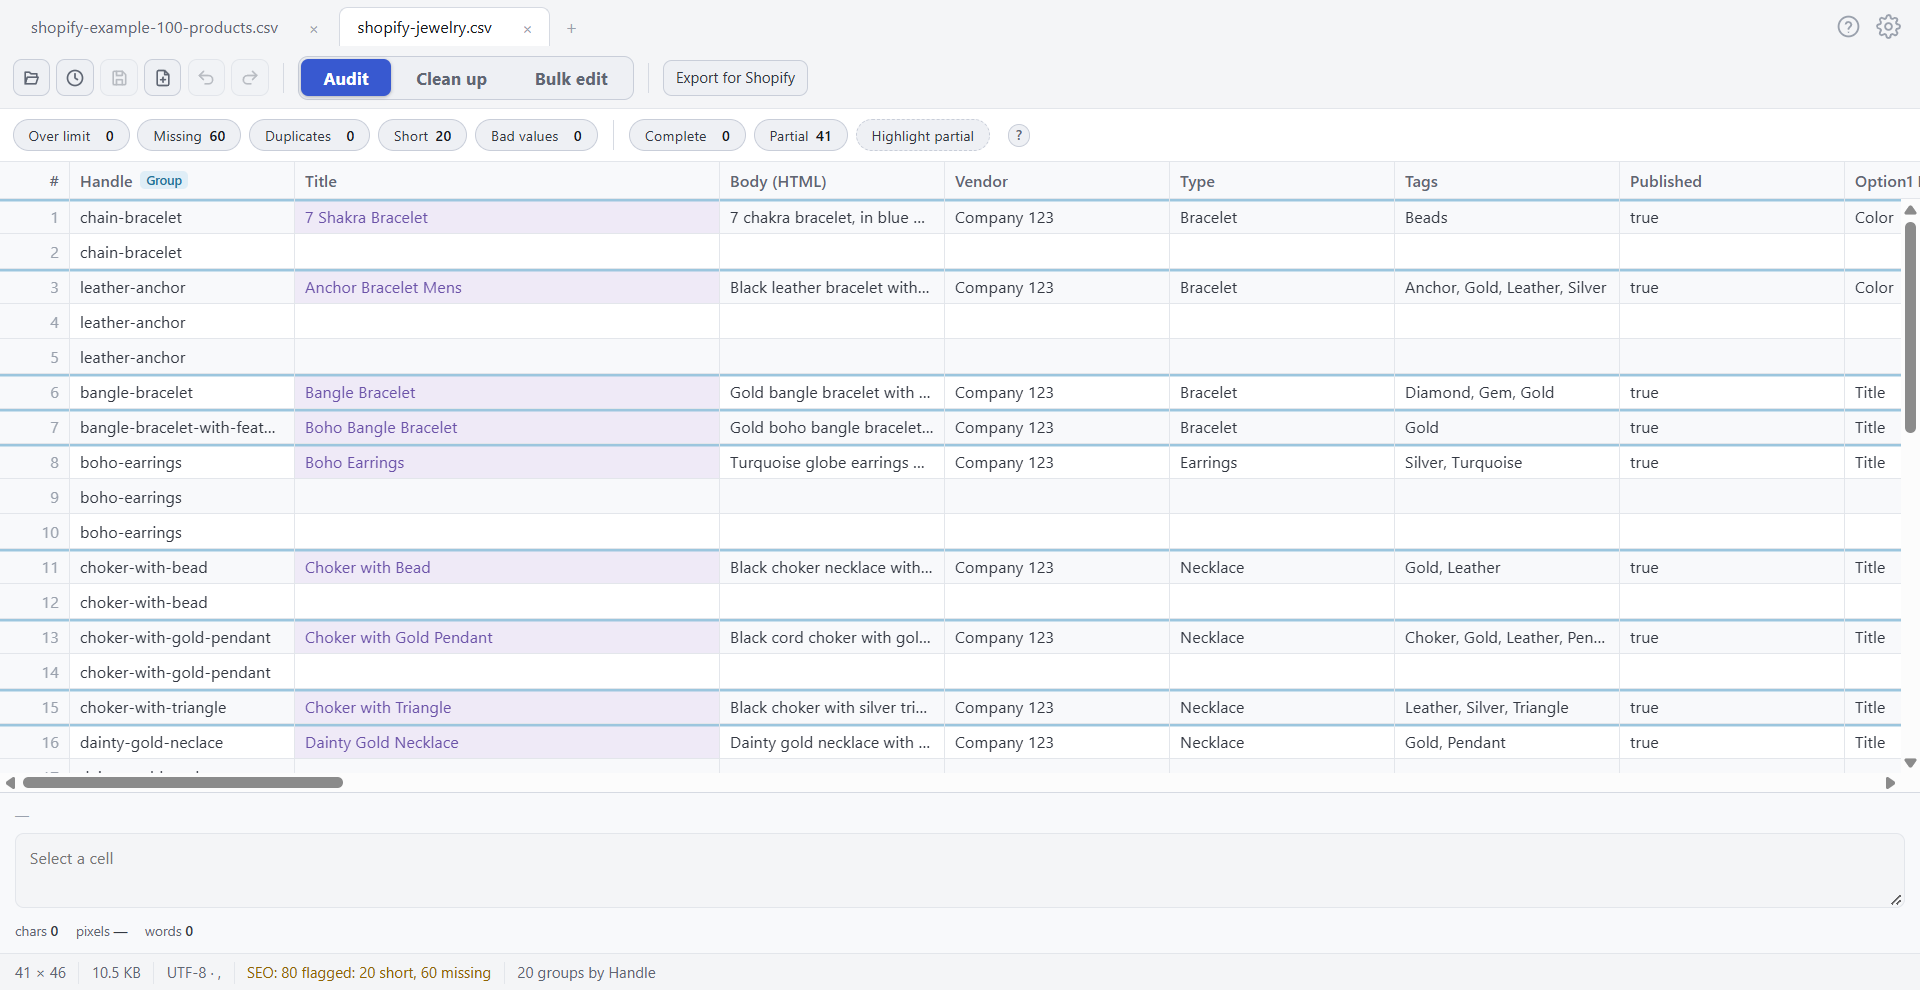The height and width of the screenshot is (990, 1920).
Task: Click the Group badge on Handle header
Action: [x=164, y=181]
